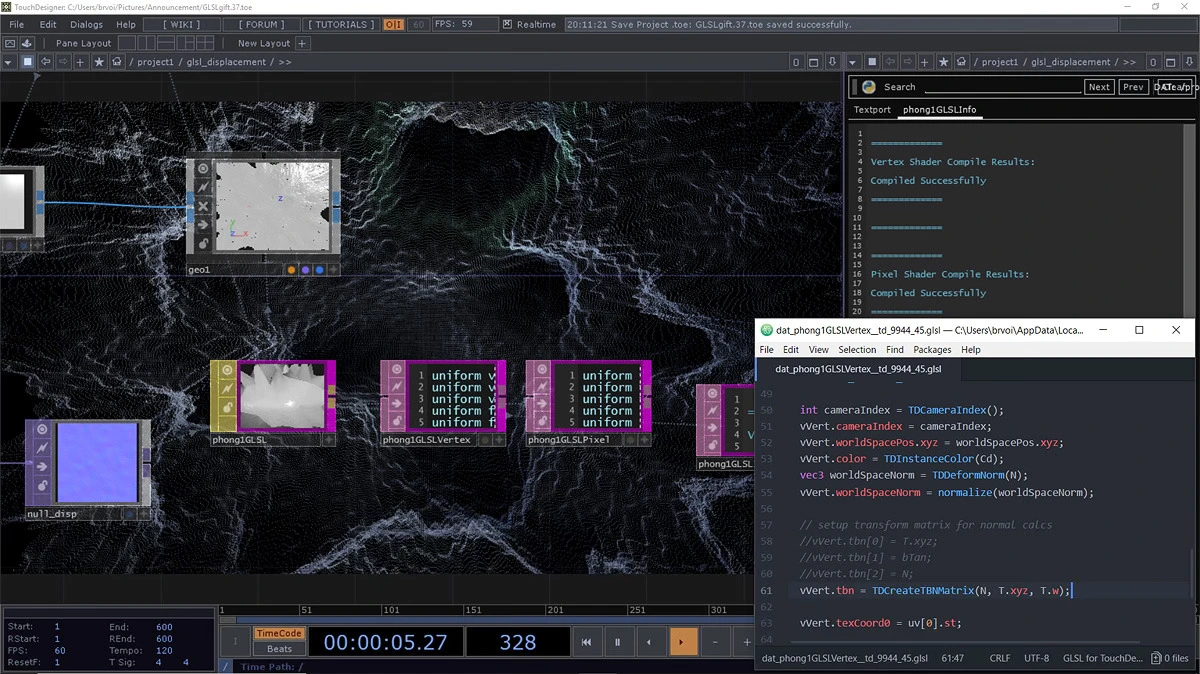Navigate back with left arrow in path bar

[46, 62]
